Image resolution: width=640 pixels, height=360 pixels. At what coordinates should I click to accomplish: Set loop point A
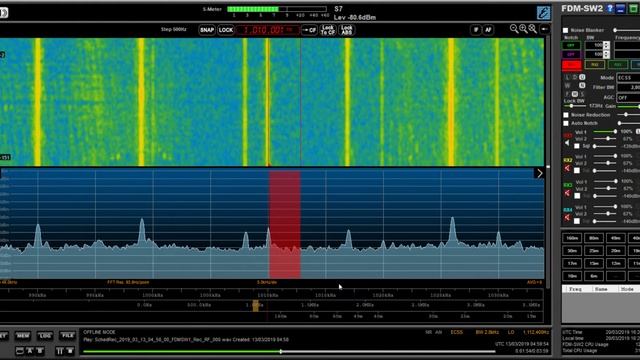pyautogui.click(x=30, y=351)
